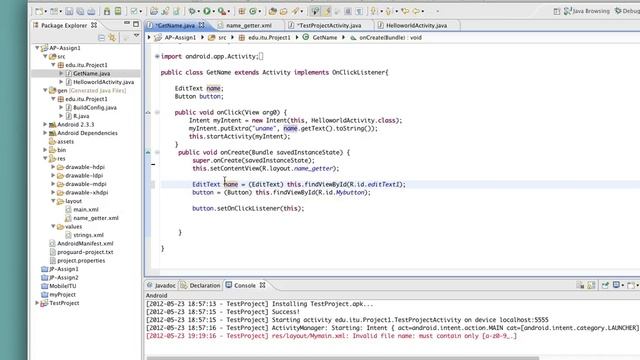Image resolution: width=640 pixels, height=360 pixels.
Task: Click the Open Perspective icon
Action: click(x=557, y=11)
